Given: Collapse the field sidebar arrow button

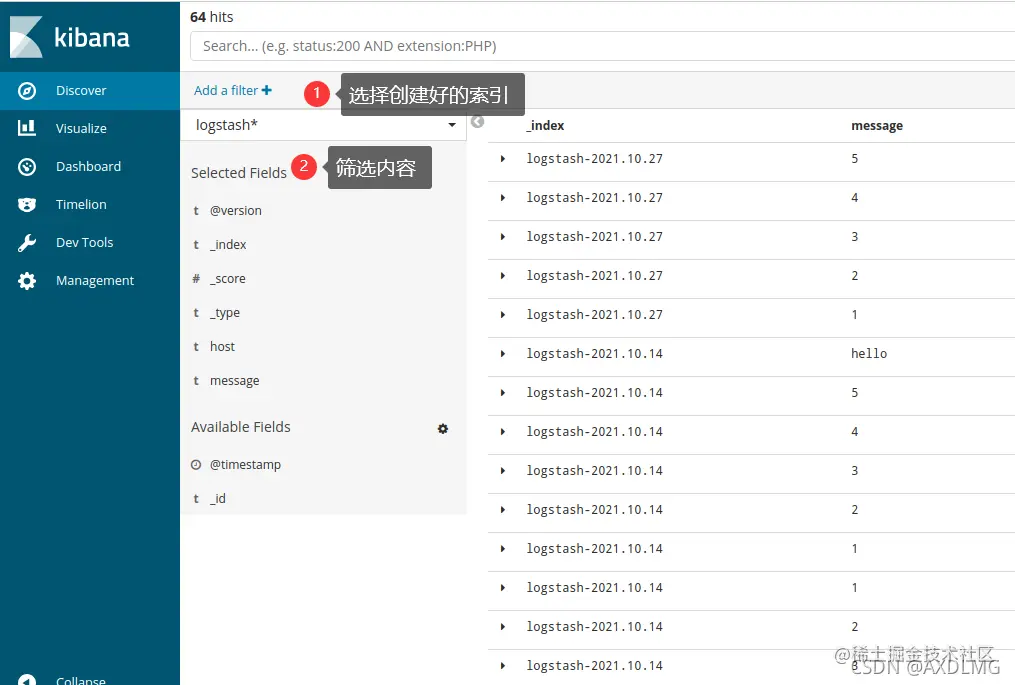Looking at the screenshot, I should point(478,122).
